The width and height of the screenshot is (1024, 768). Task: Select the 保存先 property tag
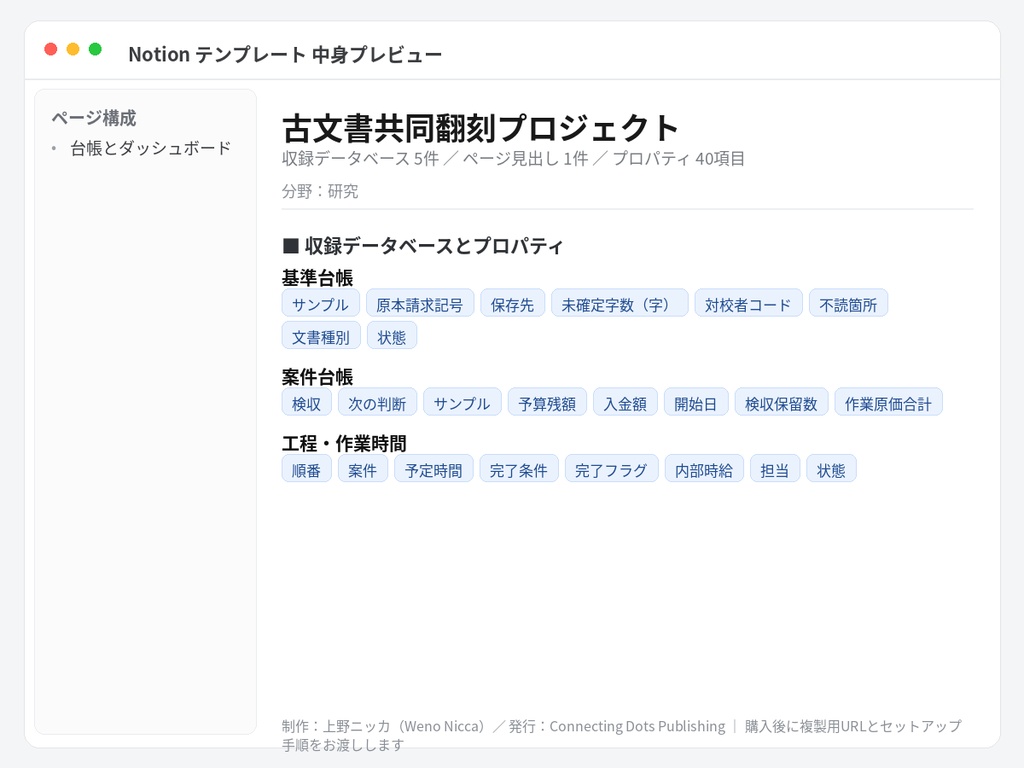click(513, 304)
